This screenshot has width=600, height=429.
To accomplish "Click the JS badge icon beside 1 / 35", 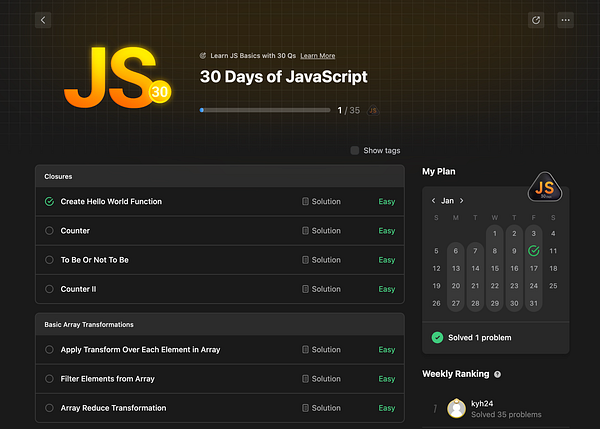I will [x=373, y=111].
